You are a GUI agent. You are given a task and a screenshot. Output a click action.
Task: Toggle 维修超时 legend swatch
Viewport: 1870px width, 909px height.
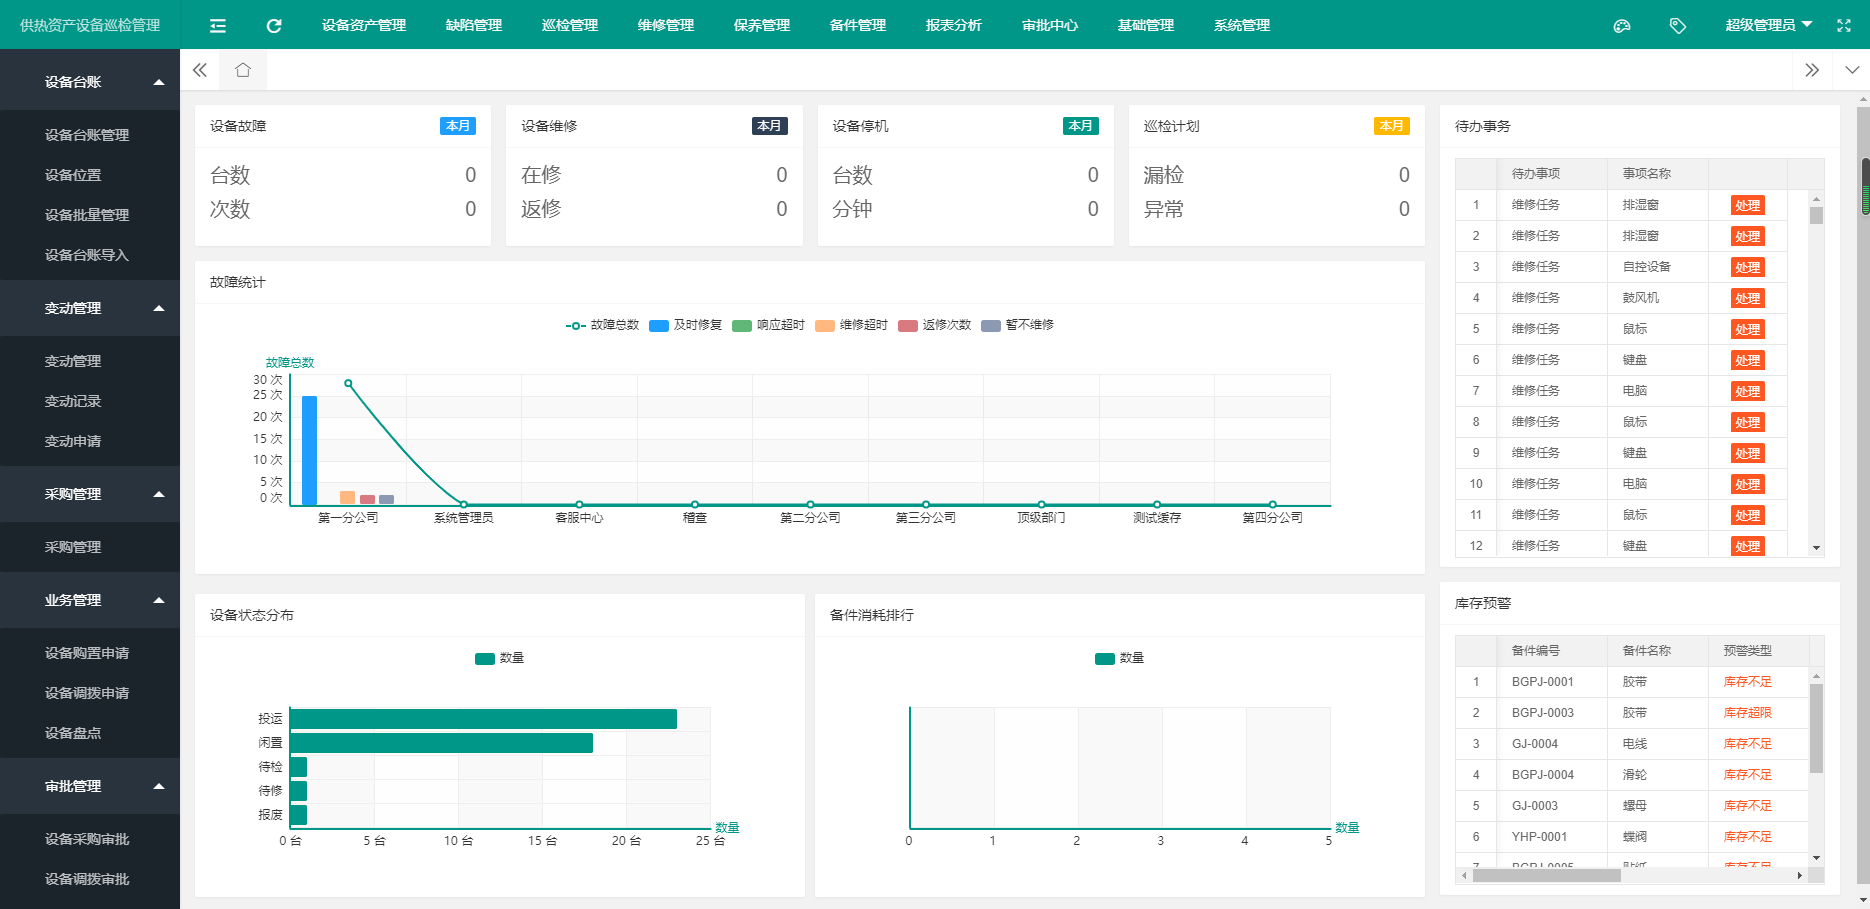pos(825,325)
